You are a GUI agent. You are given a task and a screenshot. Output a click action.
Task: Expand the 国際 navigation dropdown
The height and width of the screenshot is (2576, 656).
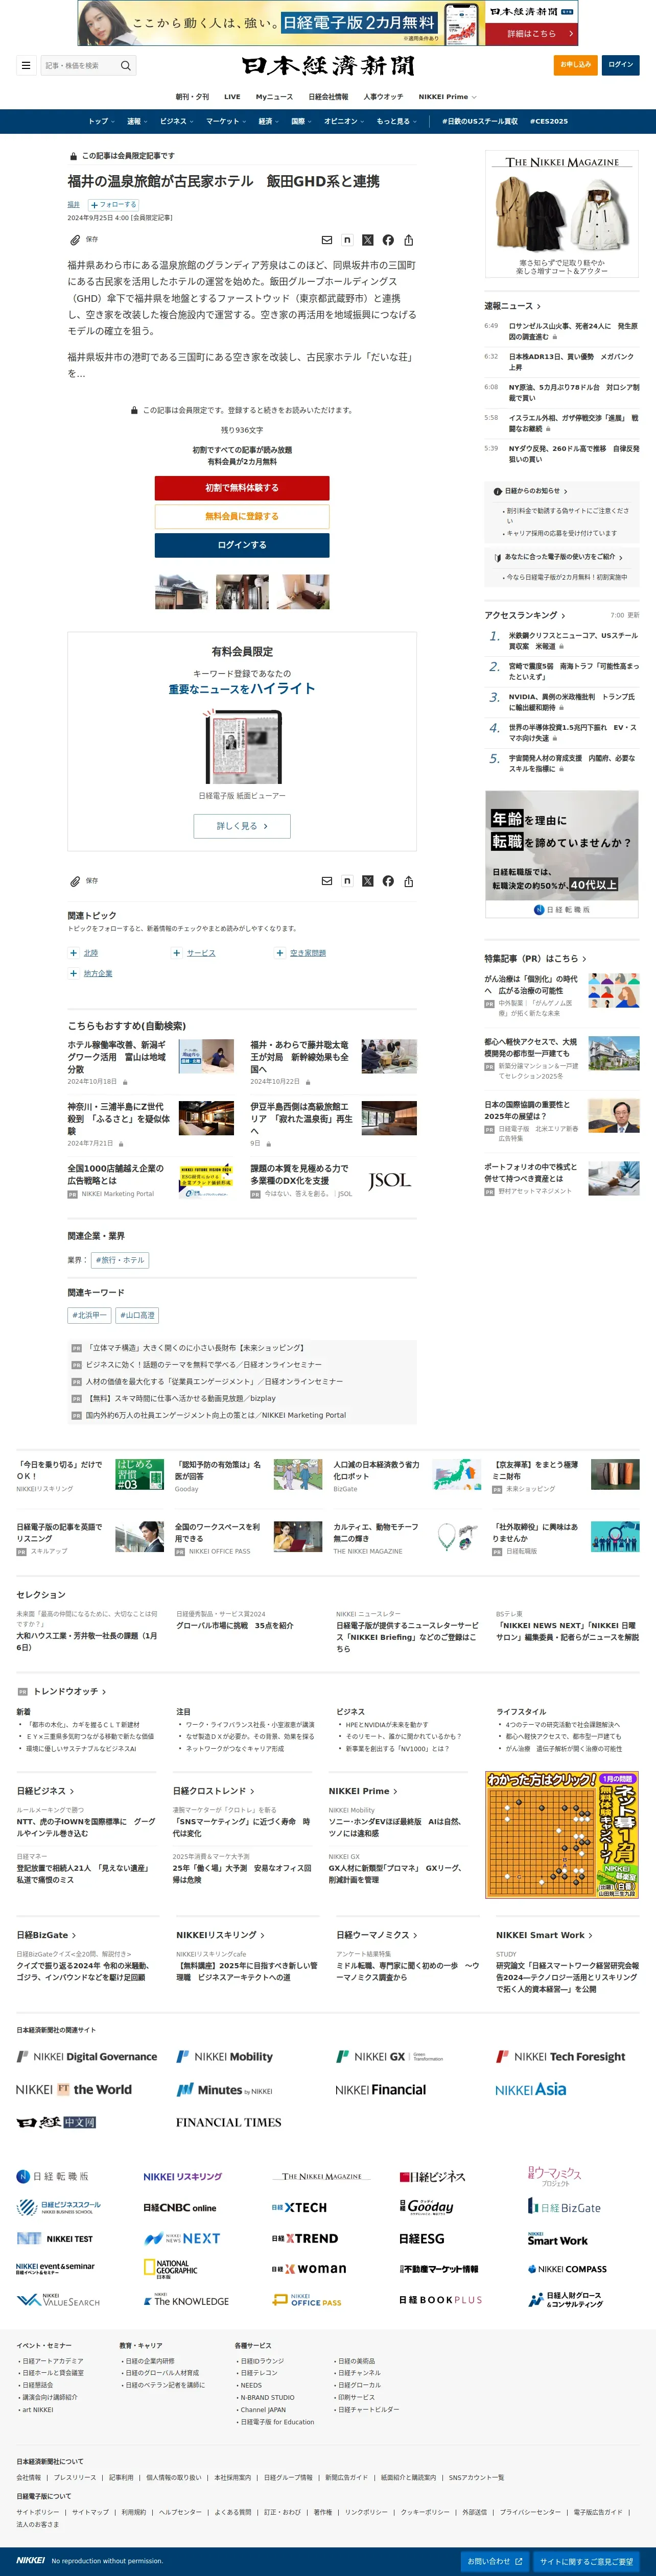point(301,121)
